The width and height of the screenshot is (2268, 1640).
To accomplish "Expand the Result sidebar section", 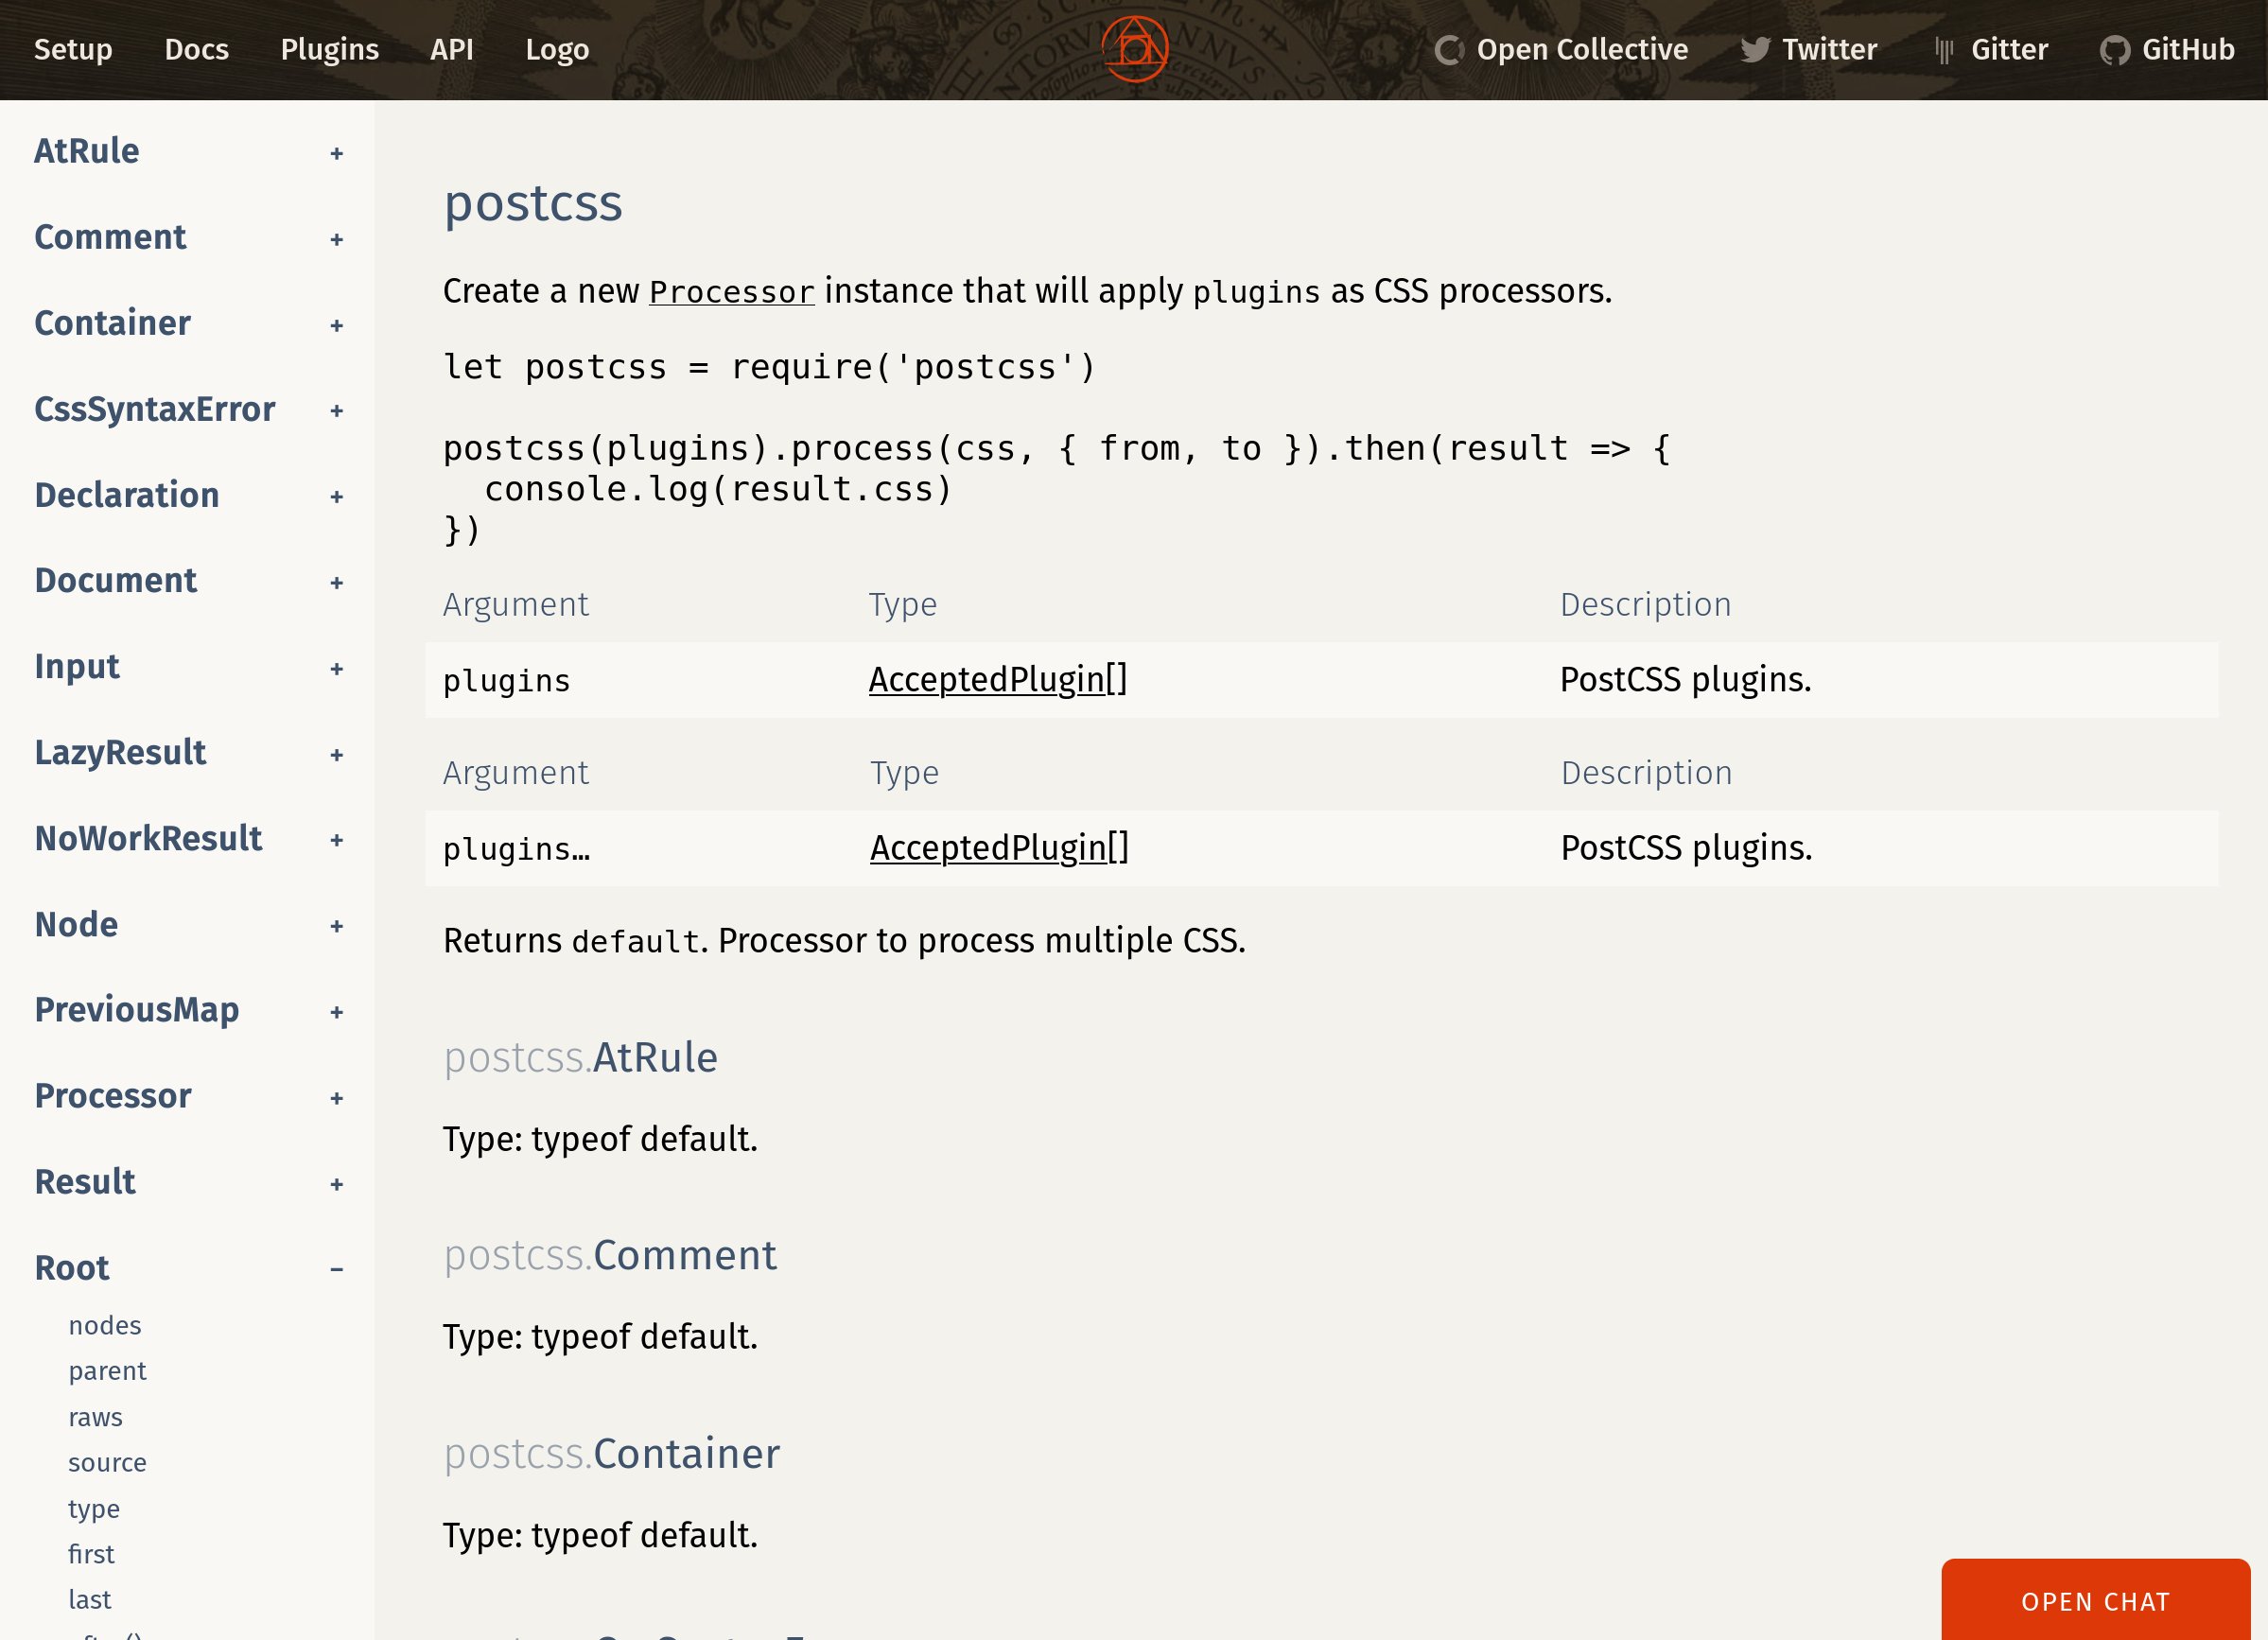I will pyautogui.click(x=337, y=1184).
